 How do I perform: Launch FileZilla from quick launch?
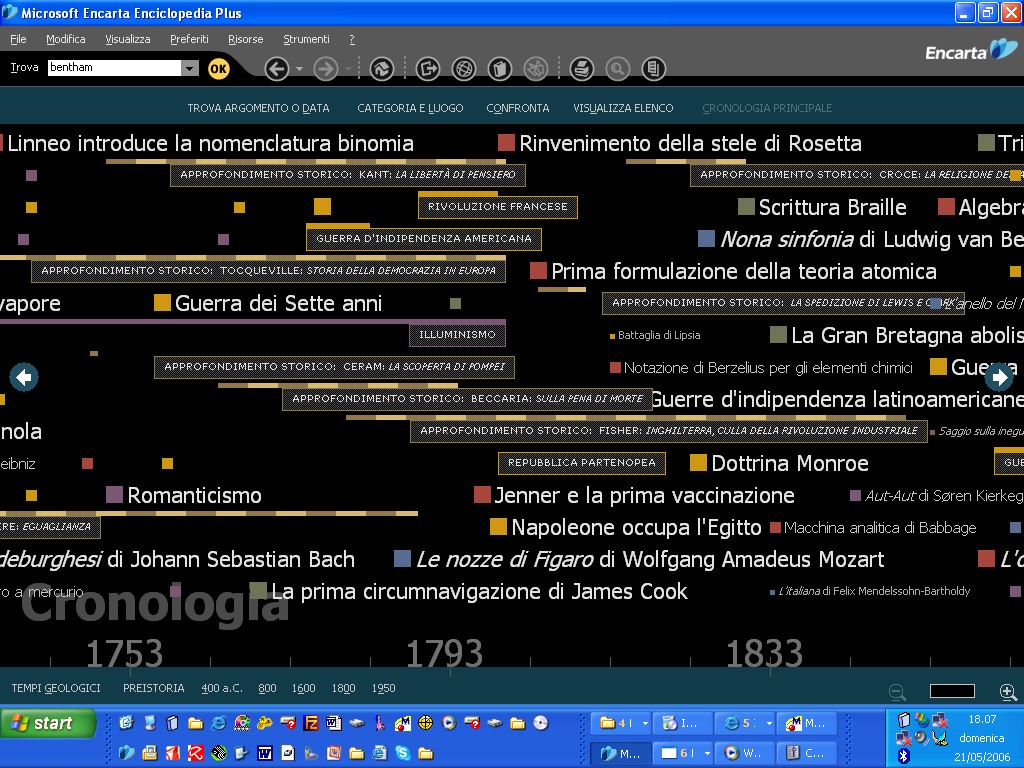pyautogui.click(x=312, y=723)
